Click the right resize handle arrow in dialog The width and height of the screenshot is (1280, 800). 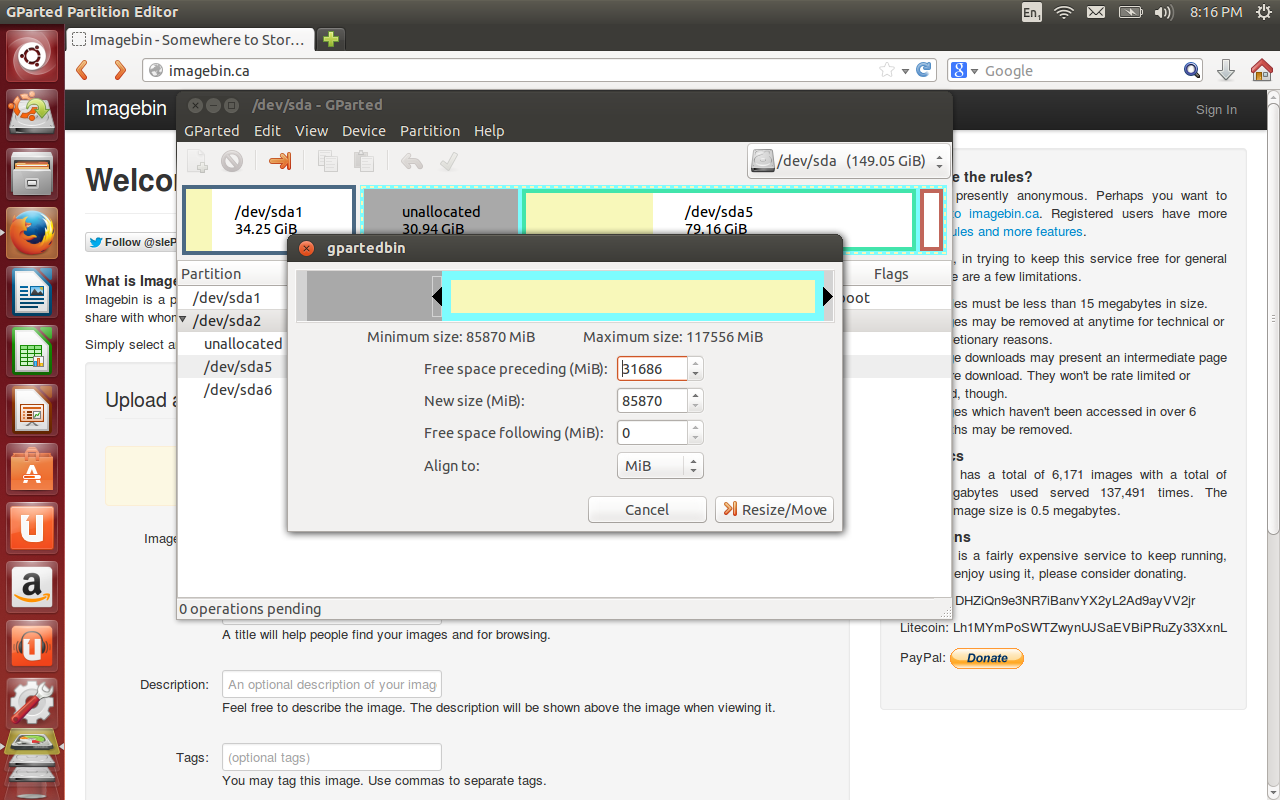pyautogui.click(x=828, y=297)
